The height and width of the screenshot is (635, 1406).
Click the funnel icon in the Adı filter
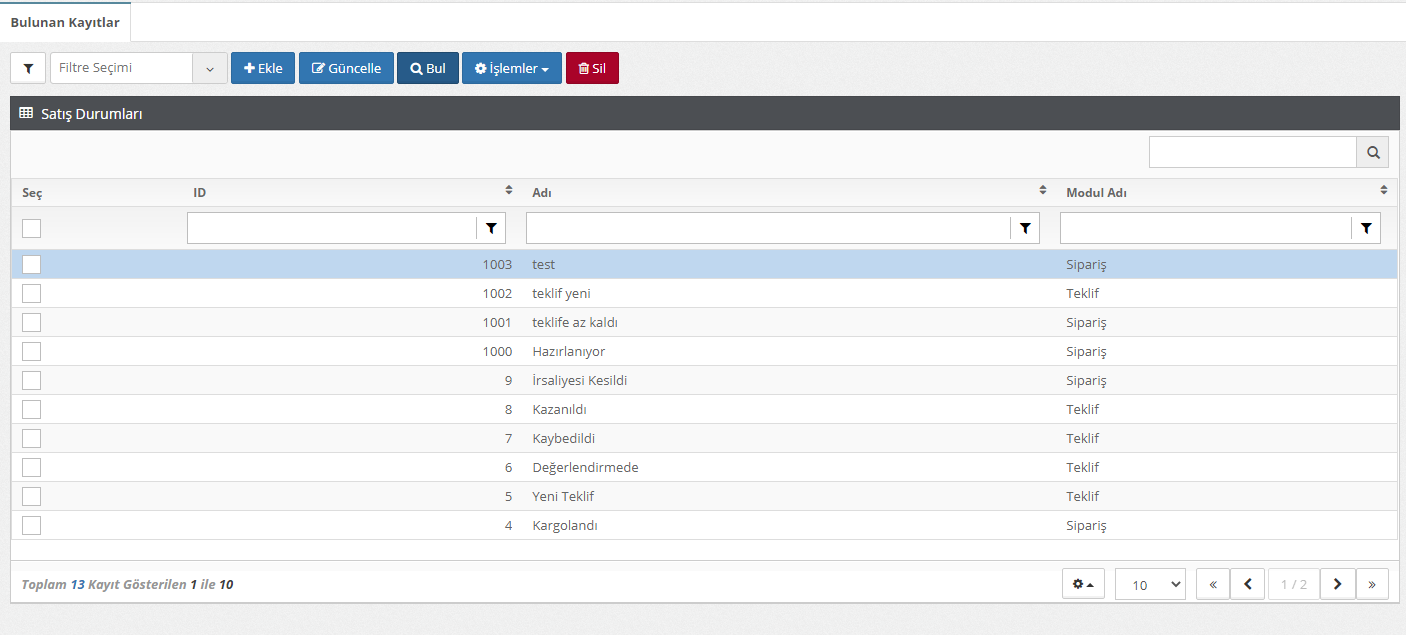1025,228
